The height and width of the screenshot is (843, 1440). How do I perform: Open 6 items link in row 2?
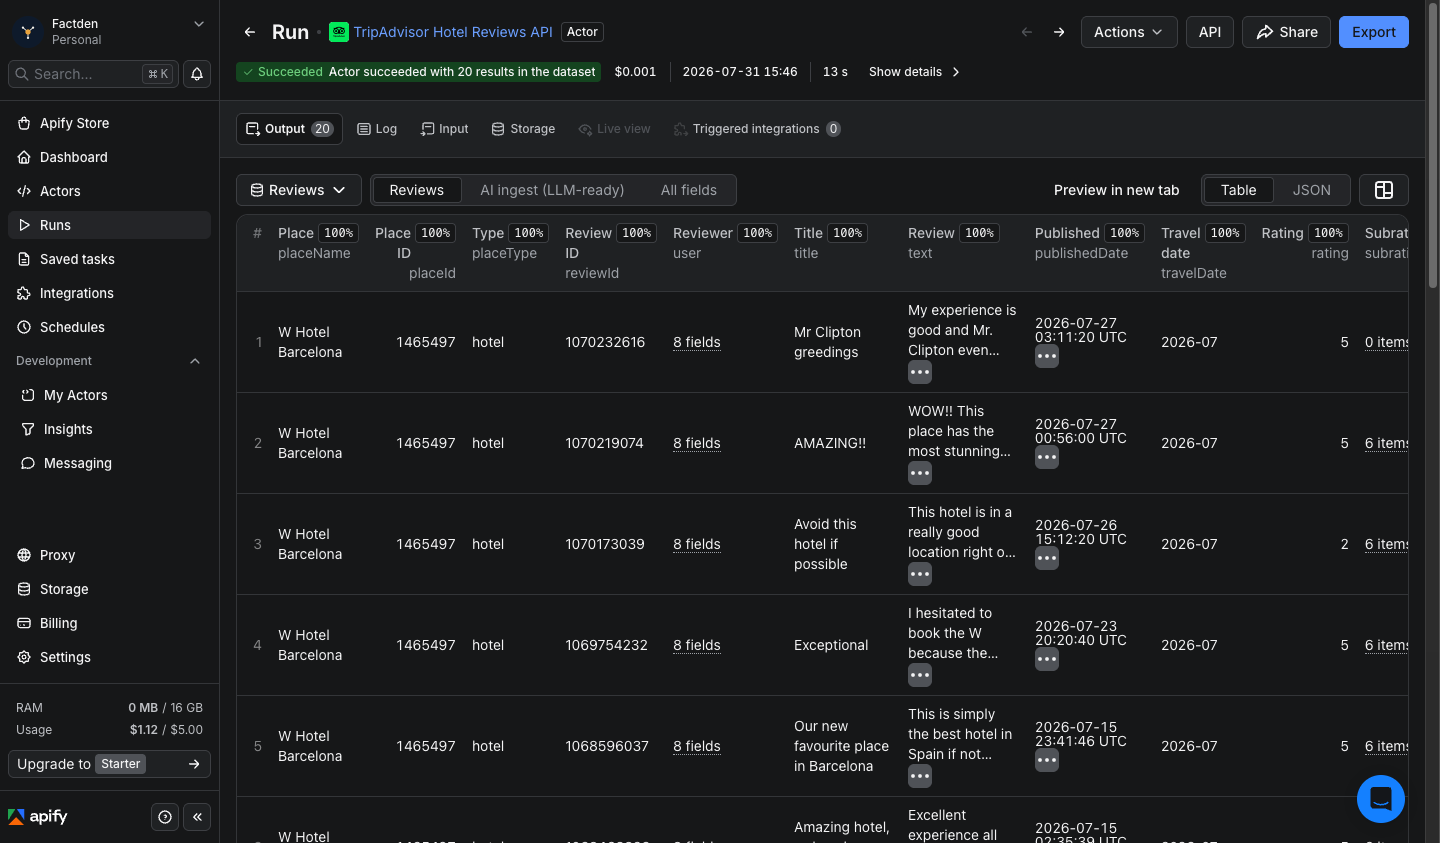point(1386,443)
